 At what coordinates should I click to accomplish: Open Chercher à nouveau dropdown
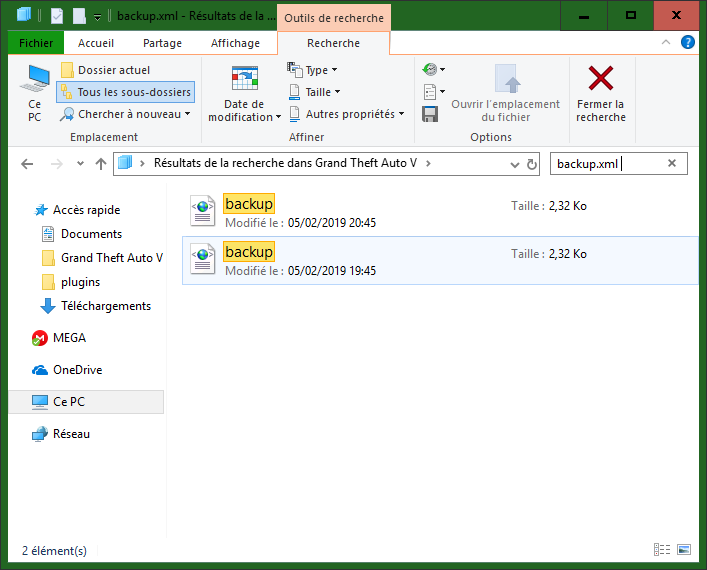pos(125,114)
